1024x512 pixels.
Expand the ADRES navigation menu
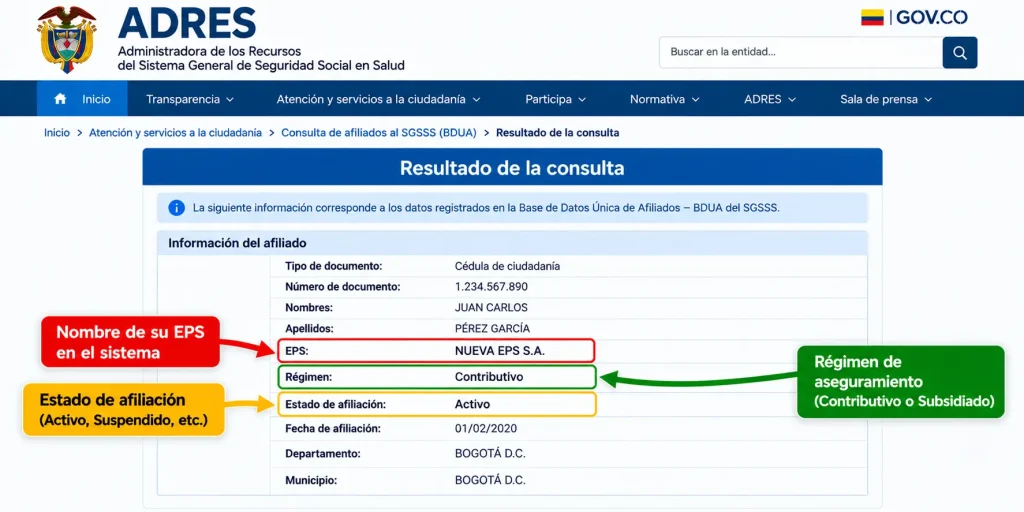tap(770, 99)
